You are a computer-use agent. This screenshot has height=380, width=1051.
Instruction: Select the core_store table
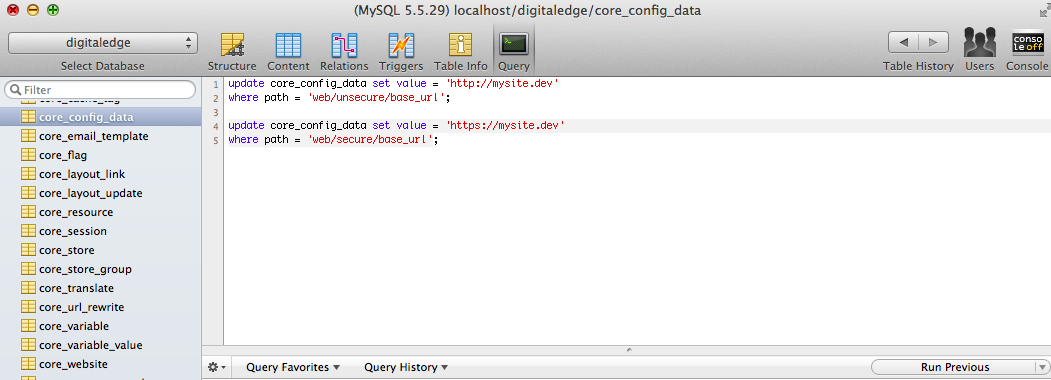(101, 250)
